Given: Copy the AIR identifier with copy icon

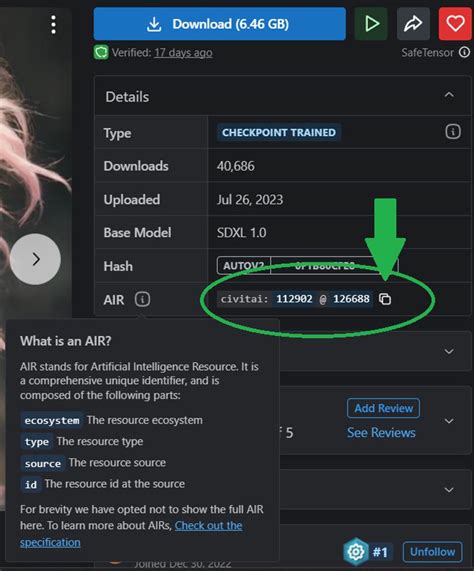Looking at the screenshot, I should [385, 299].
